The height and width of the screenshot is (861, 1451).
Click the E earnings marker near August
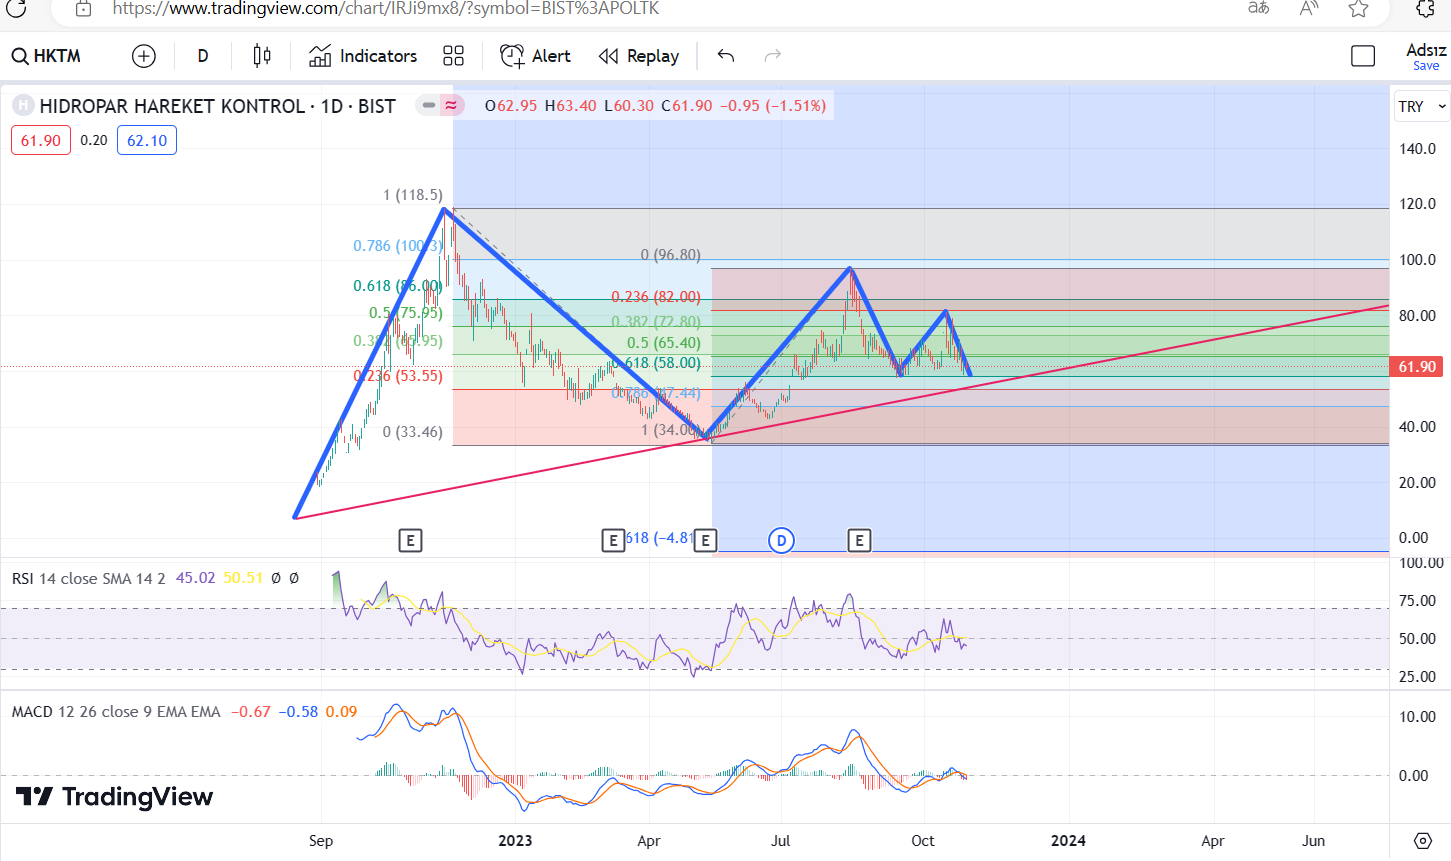859,541
